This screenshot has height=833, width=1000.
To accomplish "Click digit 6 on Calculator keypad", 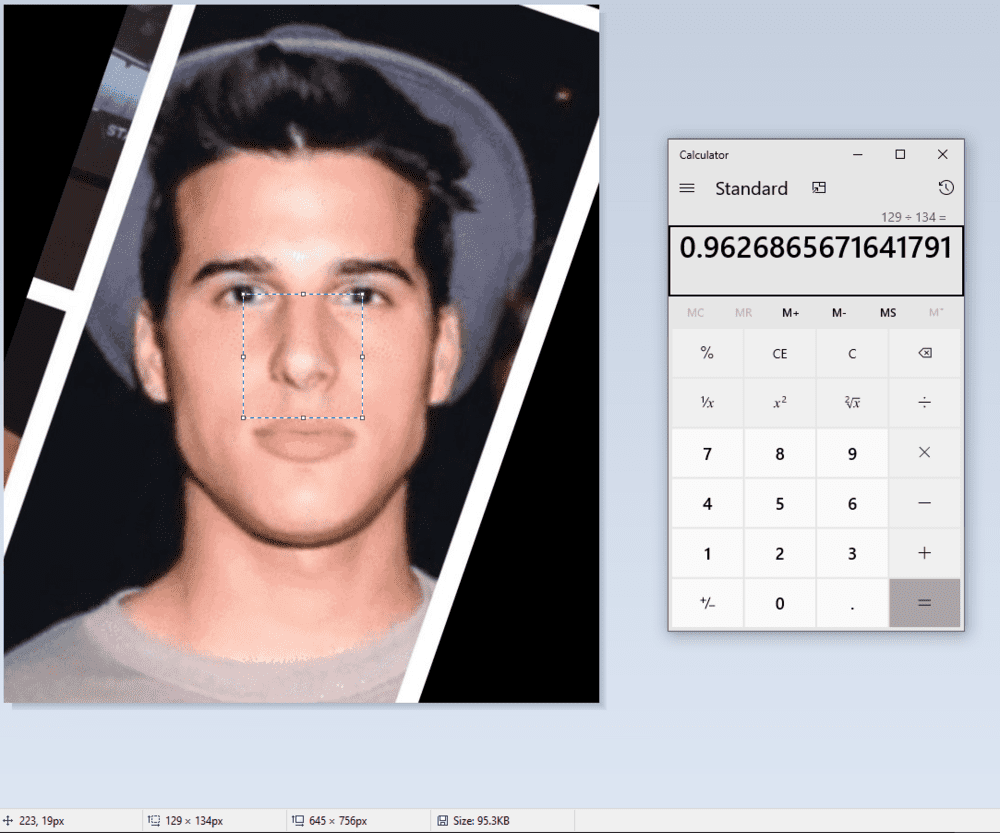I will pos(852,503).
